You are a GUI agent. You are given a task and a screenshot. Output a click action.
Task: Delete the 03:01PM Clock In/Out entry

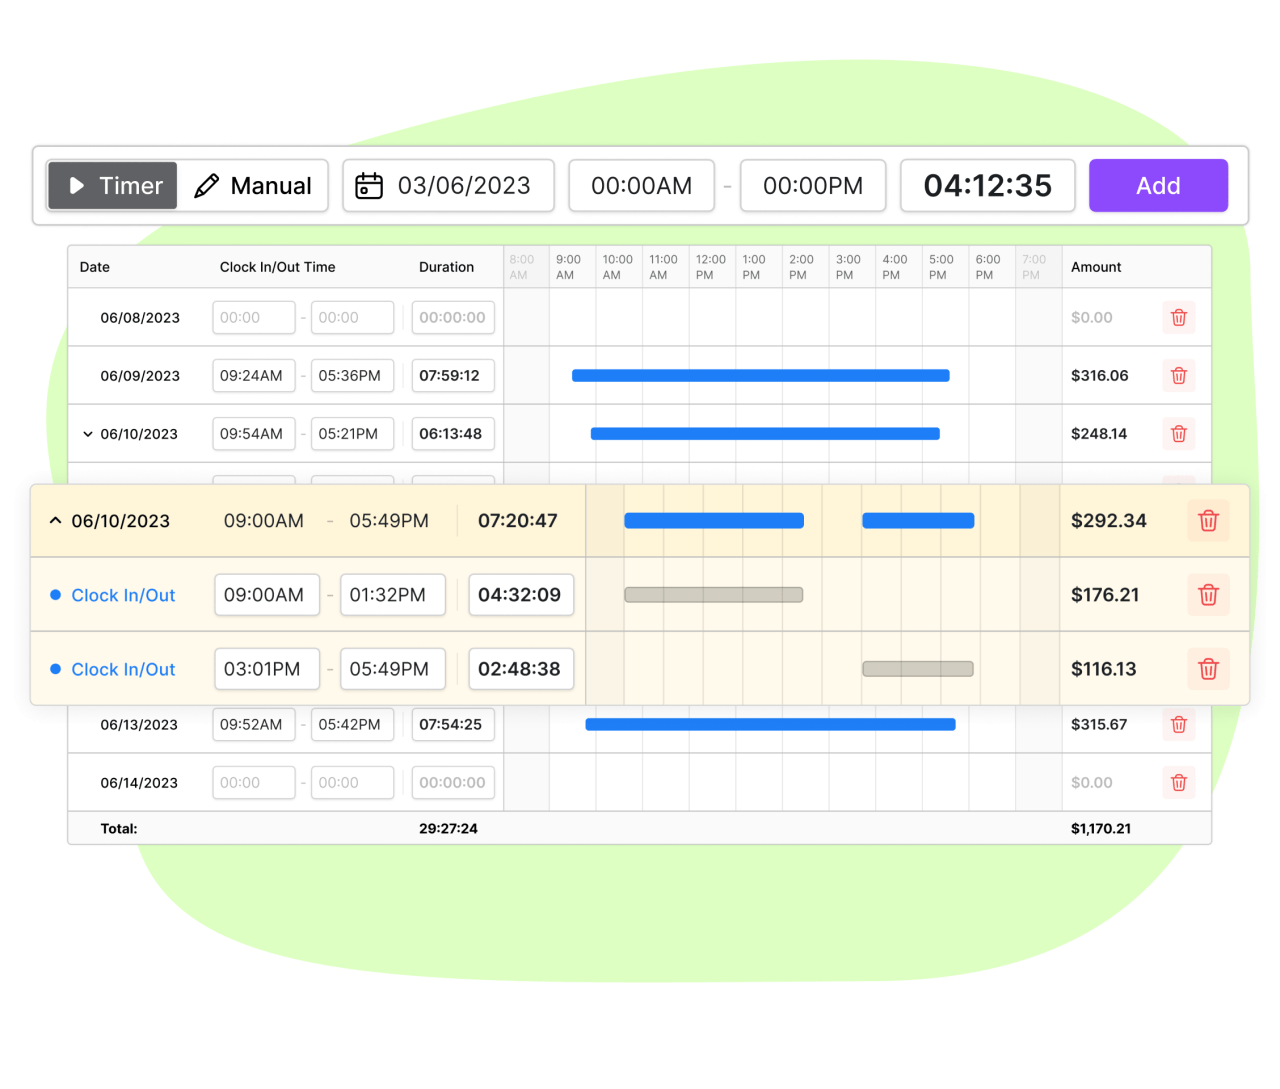(1208, 669)
